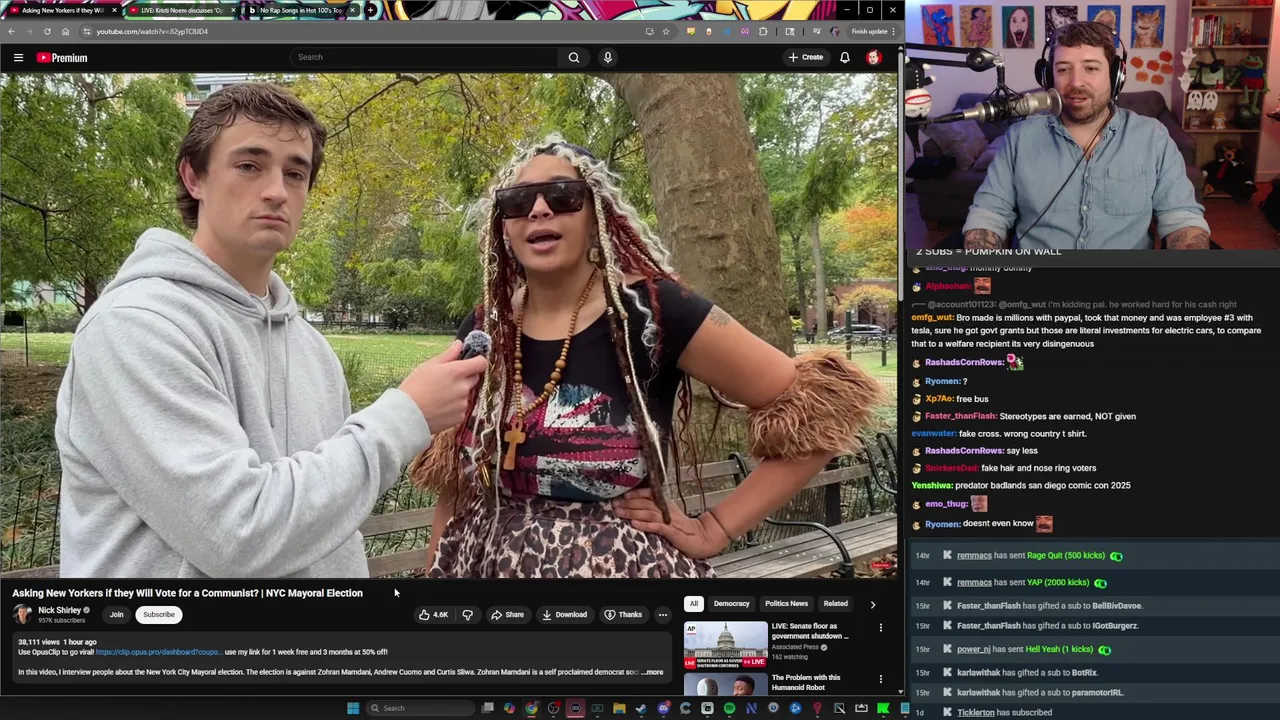
Task: Click the Thanks button
Action: (x=623, y=615)
